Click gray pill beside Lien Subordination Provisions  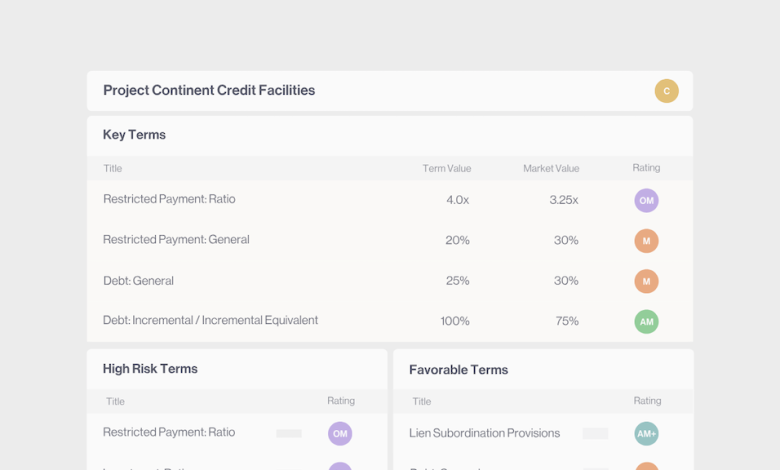[x=595, y=434]
